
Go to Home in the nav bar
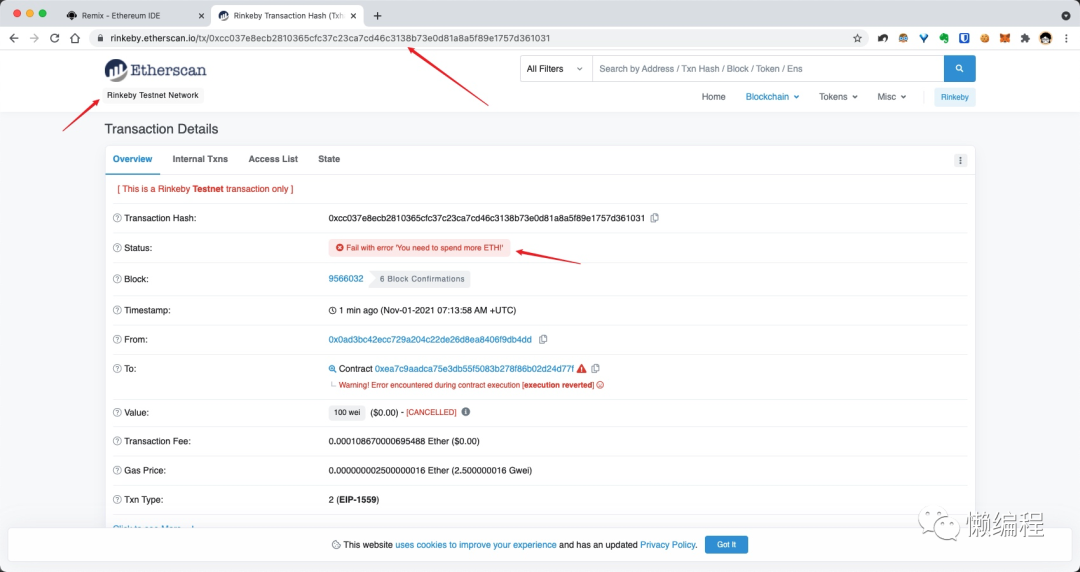coord(713,97)
